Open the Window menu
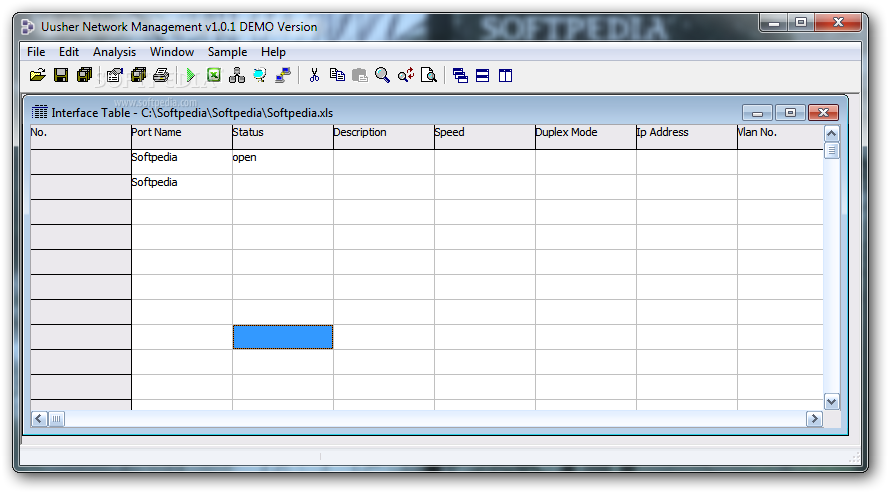Image resolution: width=889 pixels, height=493 pixels. tap(172, 52)
